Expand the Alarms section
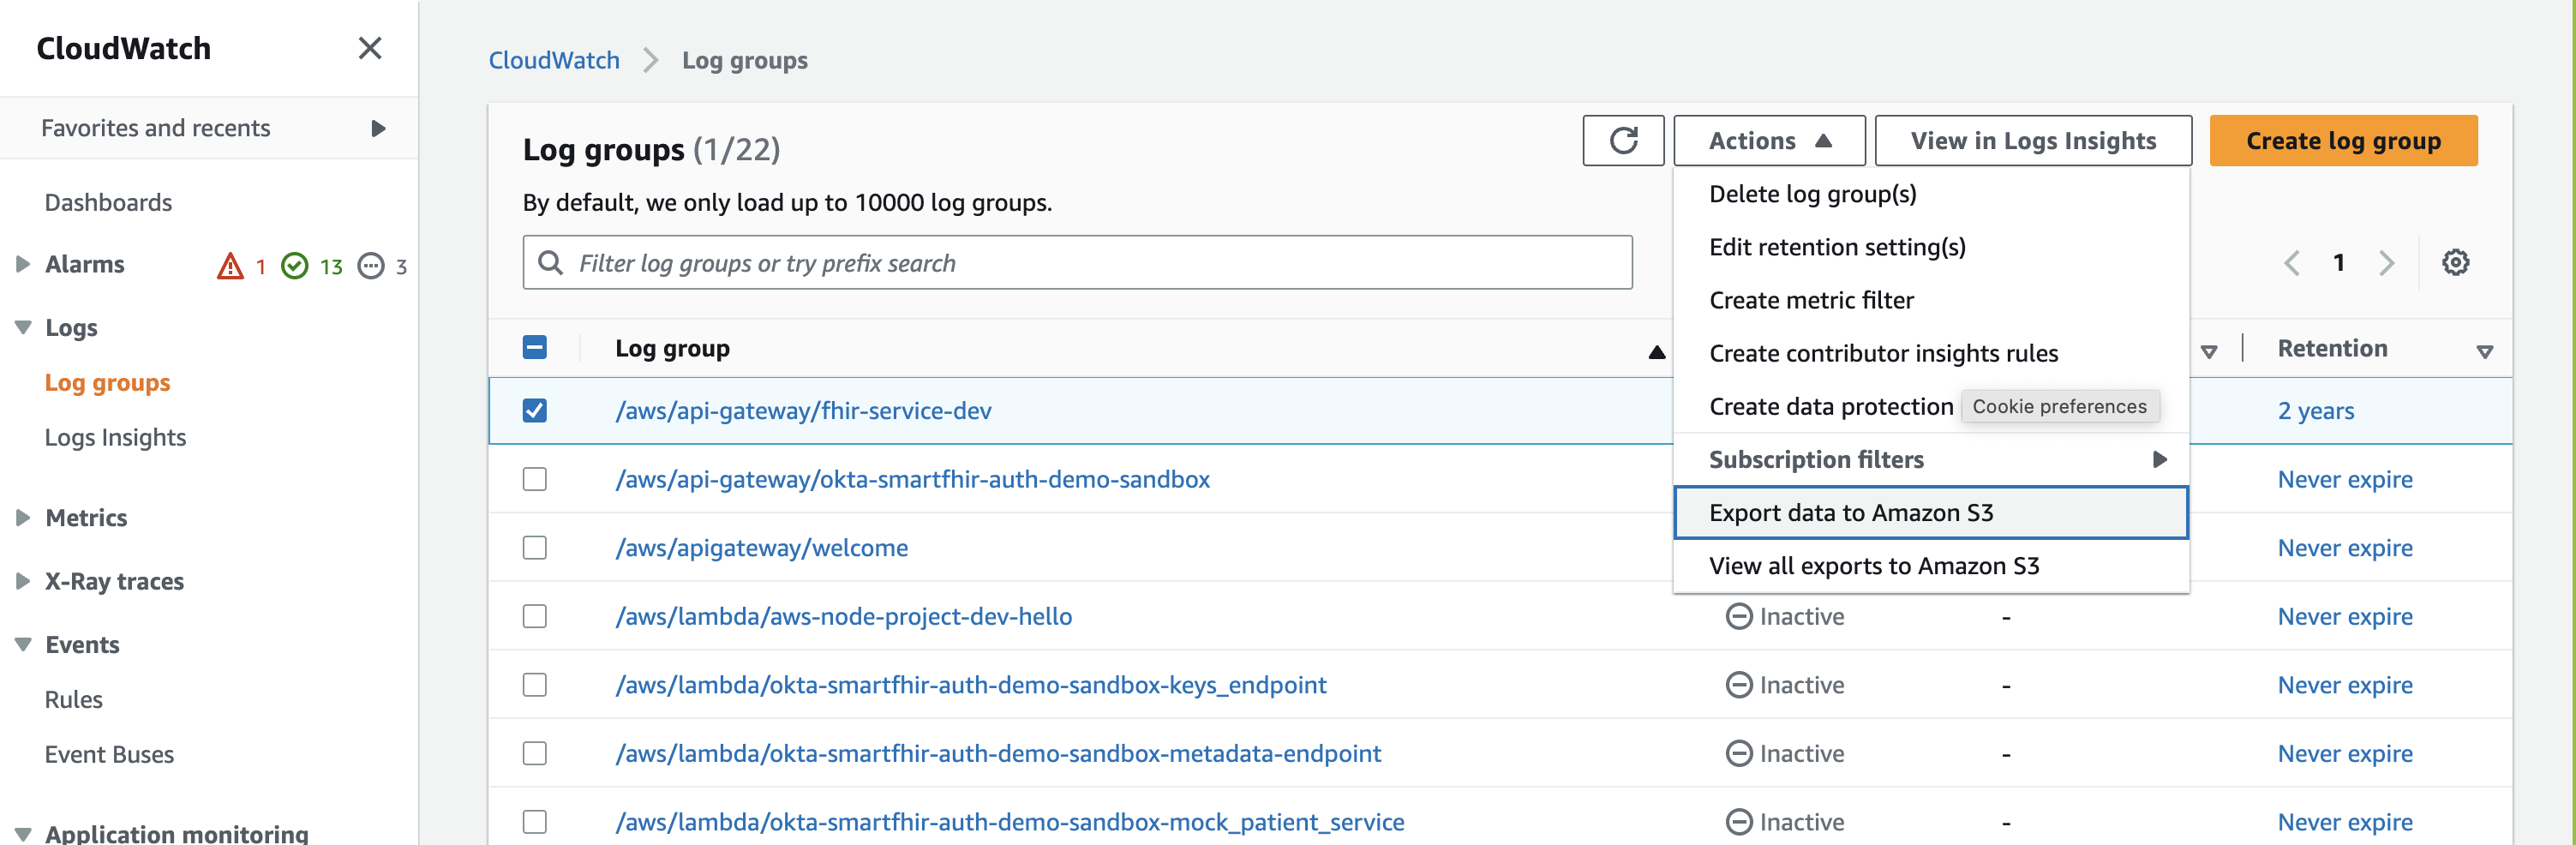 [x=23, y=265]
